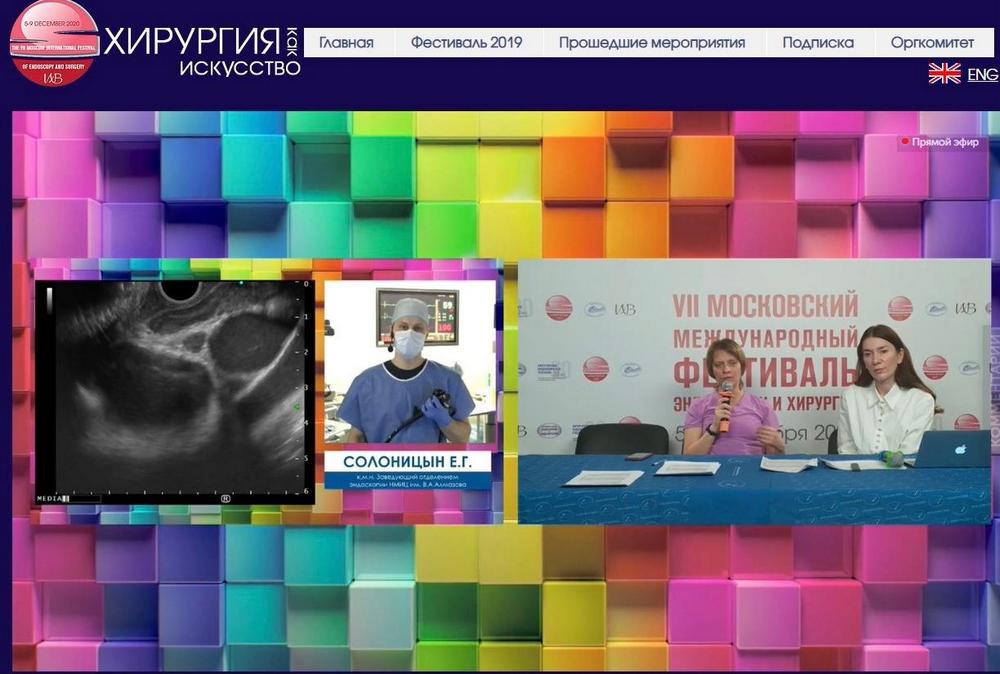Go to Прошедшие мероприятия page

(x=652, y=43)
